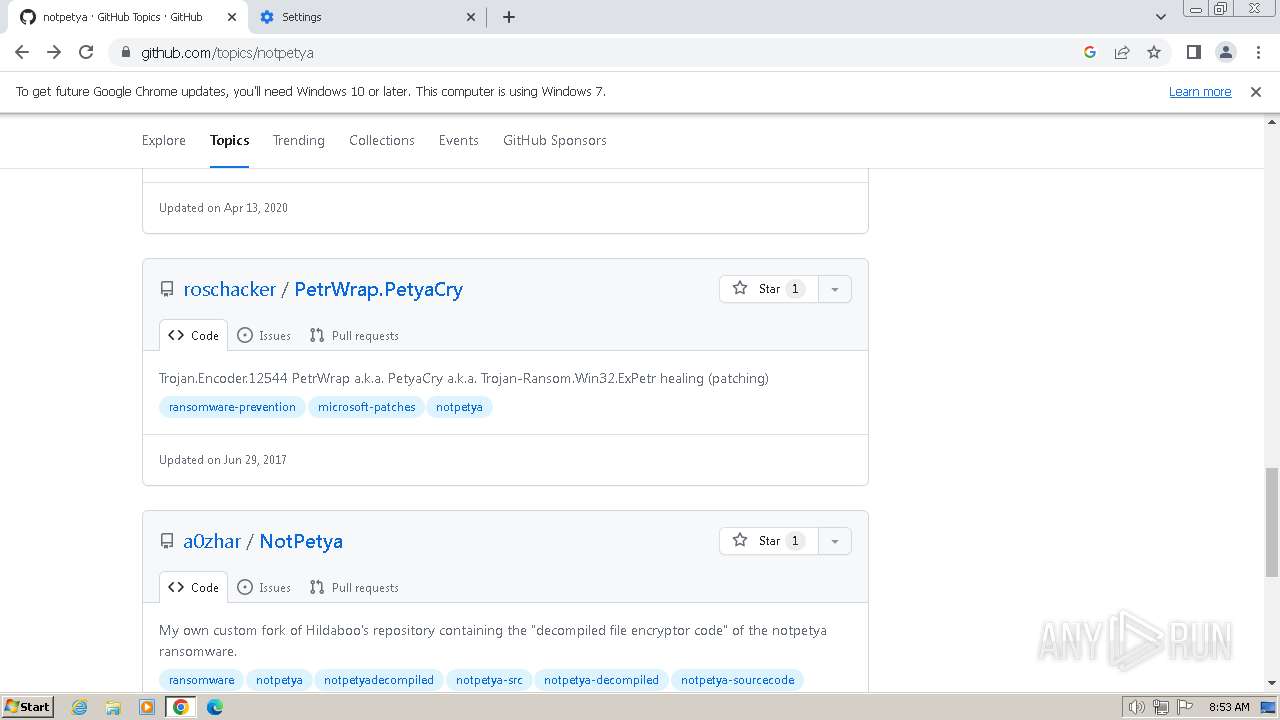
Task: Close the Settings tab
Action: click(x=472, y=17)
